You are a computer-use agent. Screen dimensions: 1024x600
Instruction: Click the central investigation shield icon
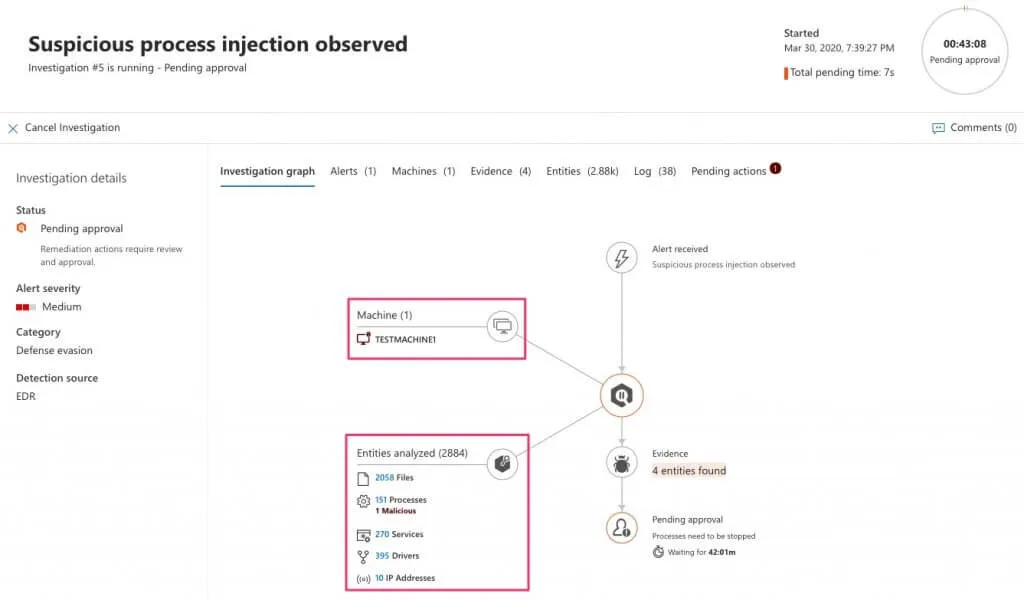[622, 396]
